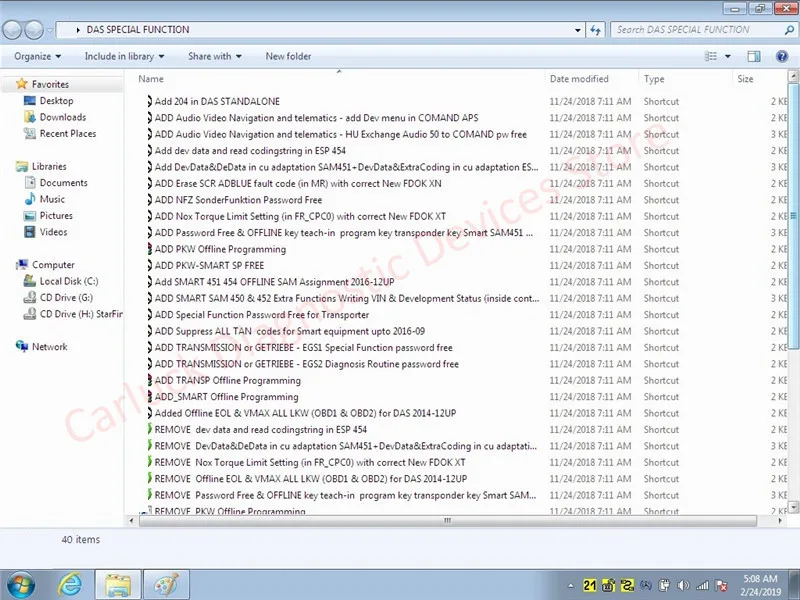Open the Share with dropdown
This screenshot has width=800, height=600.
pyautogui.click(x=214, y=56)
